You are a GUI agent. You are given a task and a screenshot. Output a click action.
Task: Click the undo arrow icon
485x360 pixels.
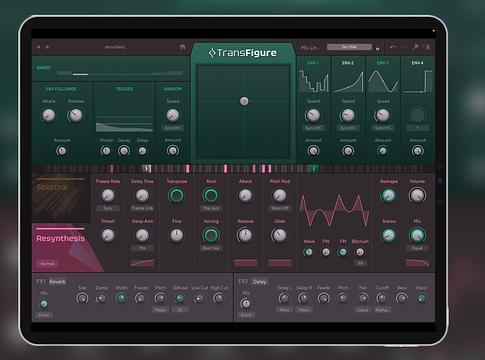(x=393, y=47)
